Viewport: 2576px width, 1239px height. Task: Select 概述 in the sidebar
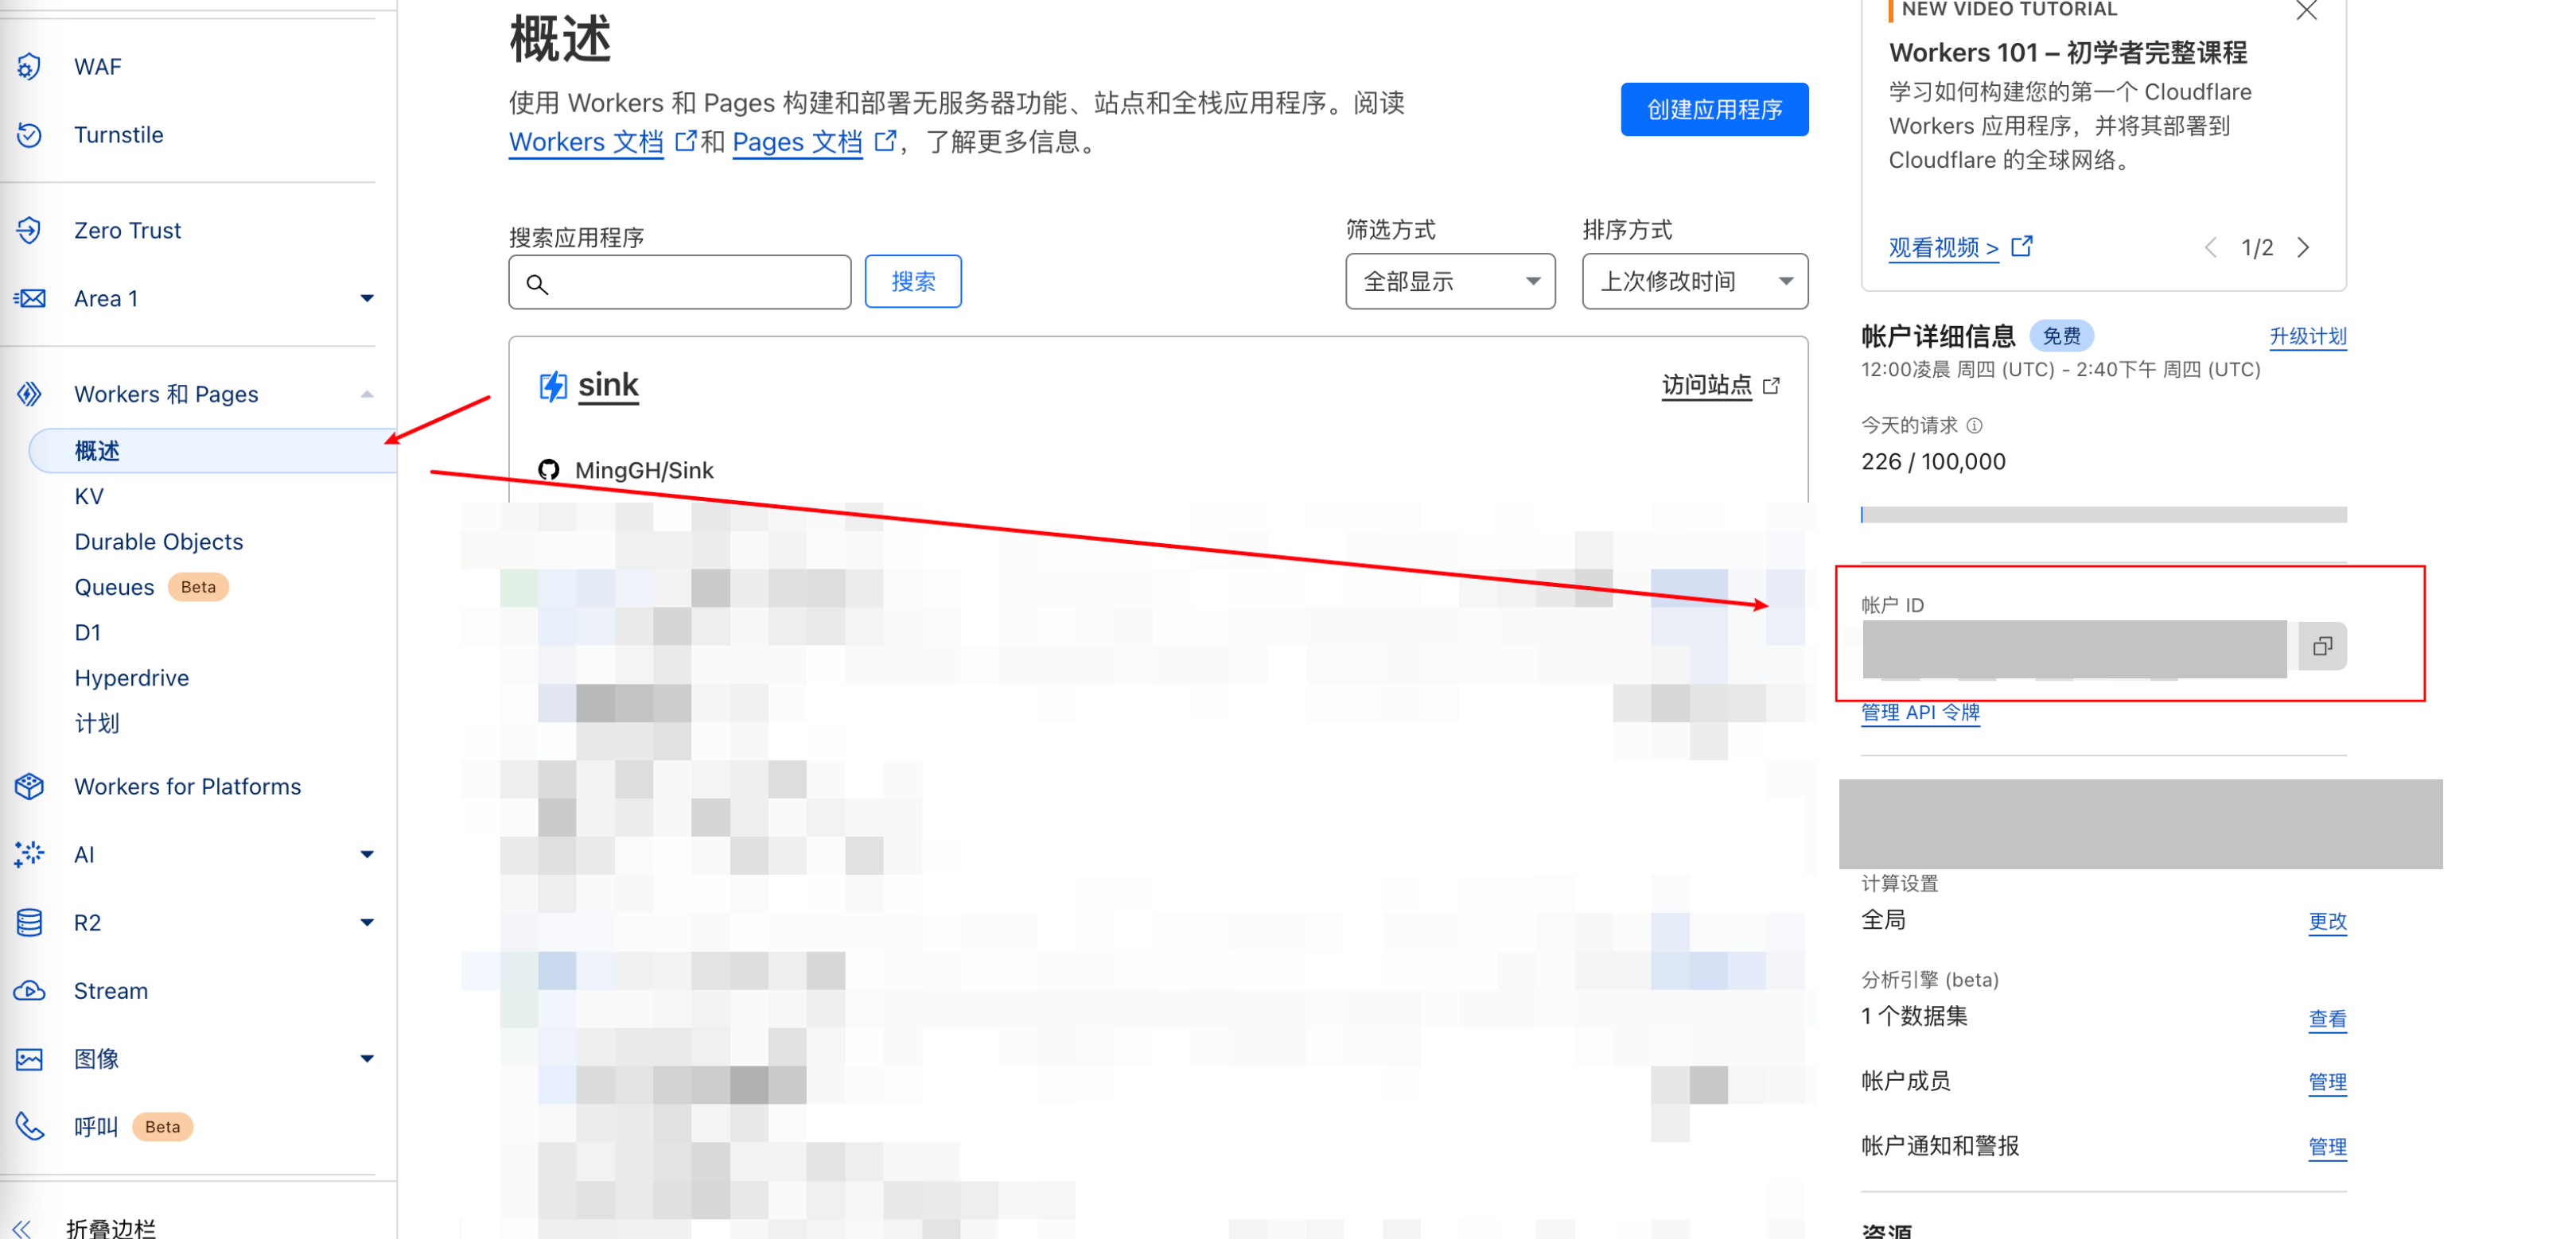coord(213,450)
